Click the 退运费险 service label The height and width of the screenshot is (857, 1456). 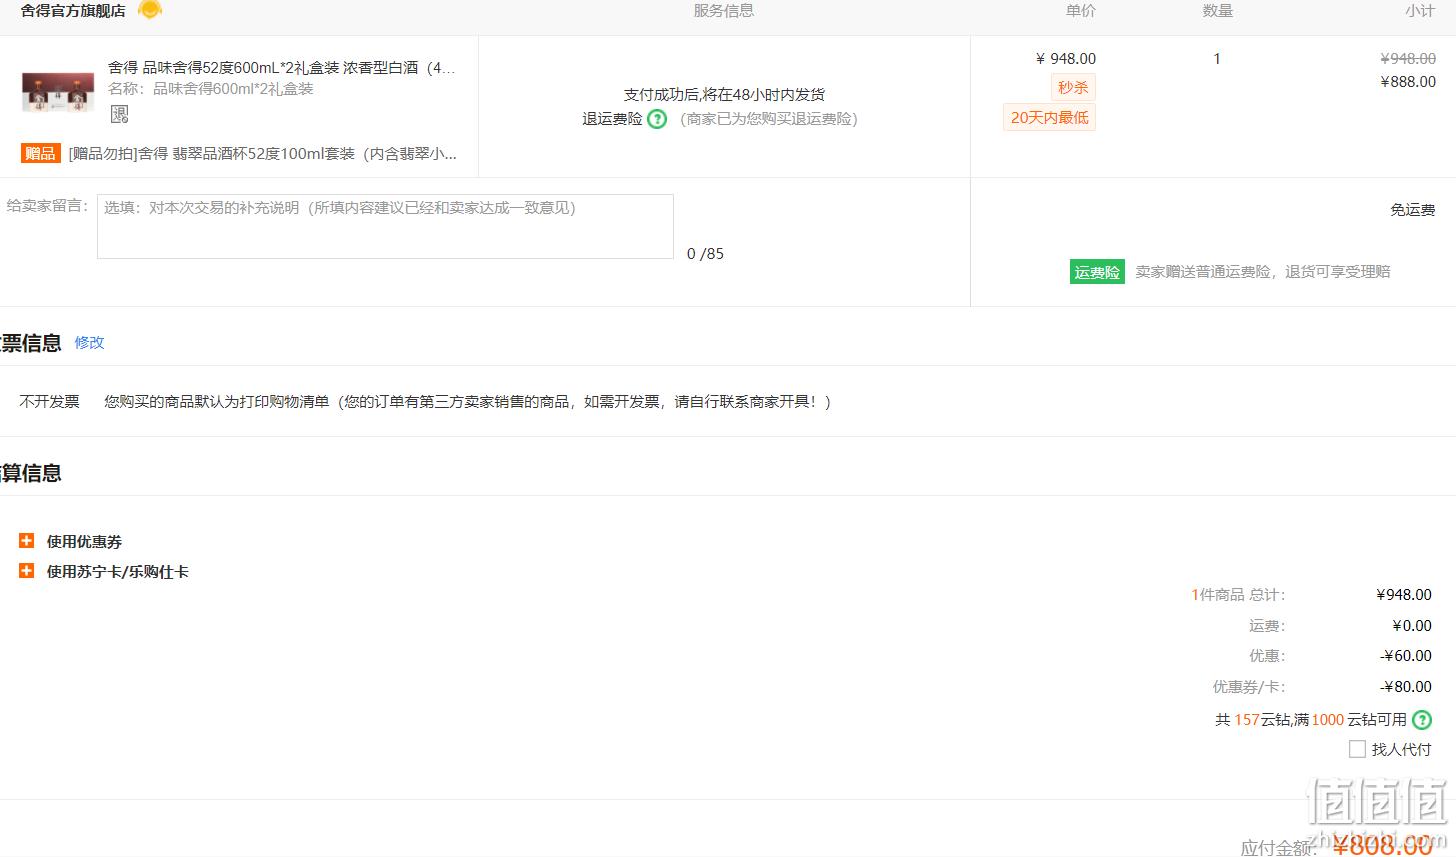[x=612, y=119]
